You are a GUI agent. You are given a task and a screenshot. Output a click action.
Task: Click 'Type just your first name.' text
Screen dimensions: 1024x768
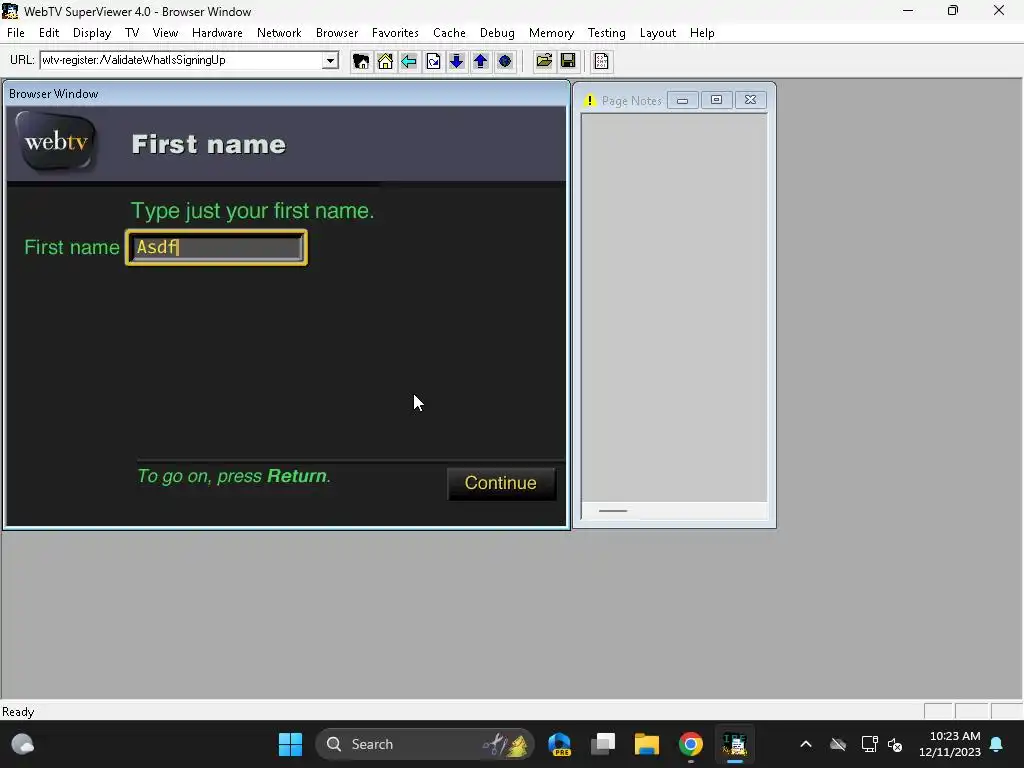[x=252, y=211]
